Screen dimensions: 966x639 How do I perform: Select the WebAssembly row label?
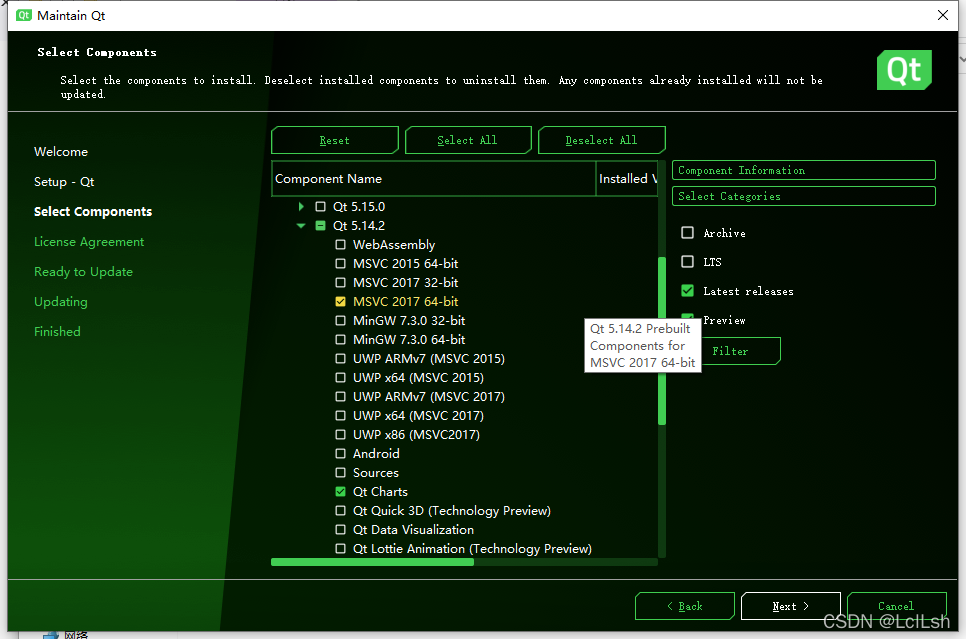click(x=394, y=245)
